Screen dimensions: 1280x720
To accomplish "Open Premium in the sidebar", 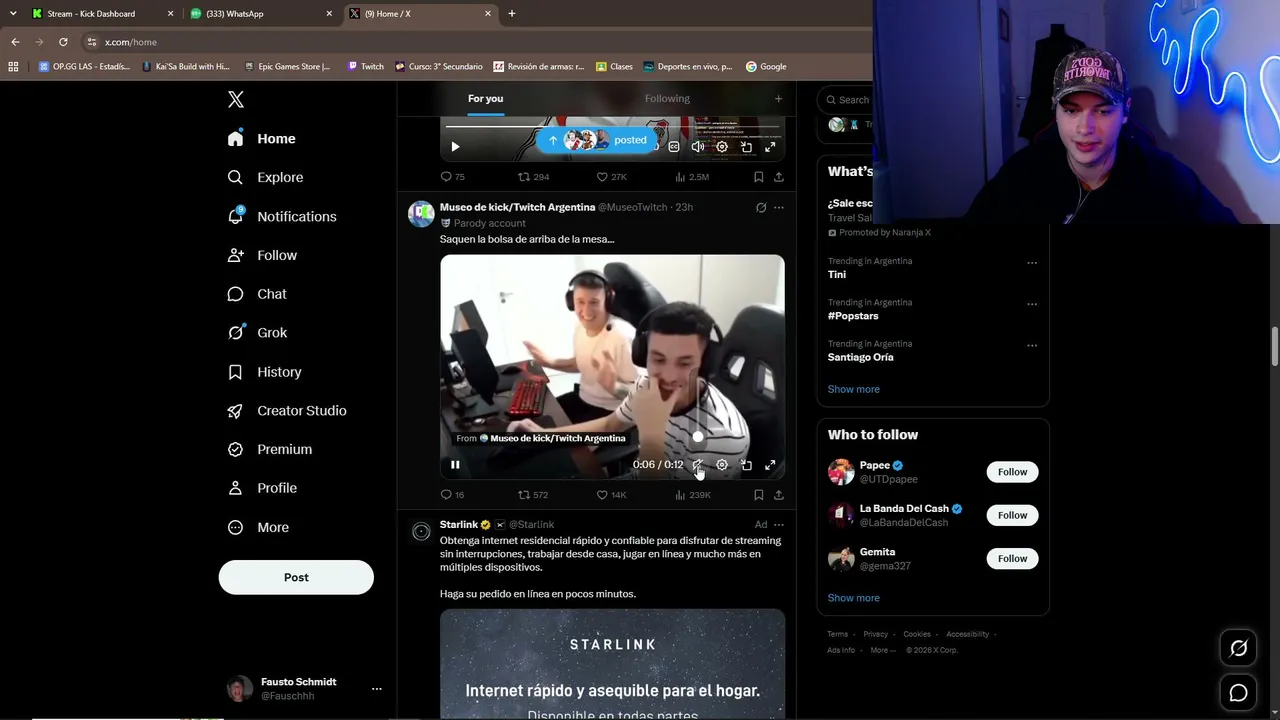I will 270,449.
